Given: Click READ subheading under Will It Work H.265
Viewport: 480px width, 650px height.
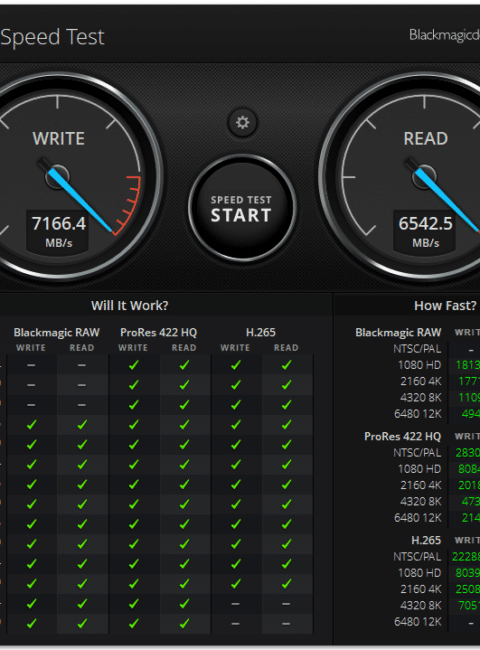Looking at the screenshot, I should 286,348.
